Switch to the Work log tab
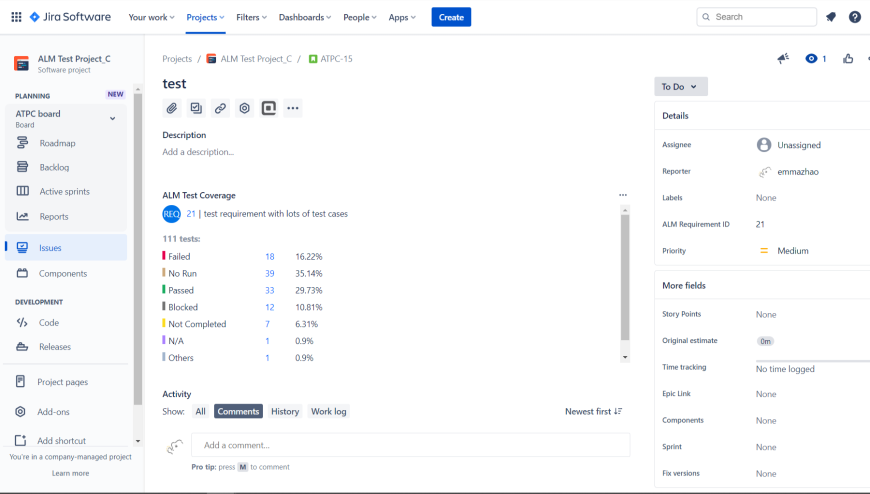This screenshot has width=870, height=494. [328, 411]
